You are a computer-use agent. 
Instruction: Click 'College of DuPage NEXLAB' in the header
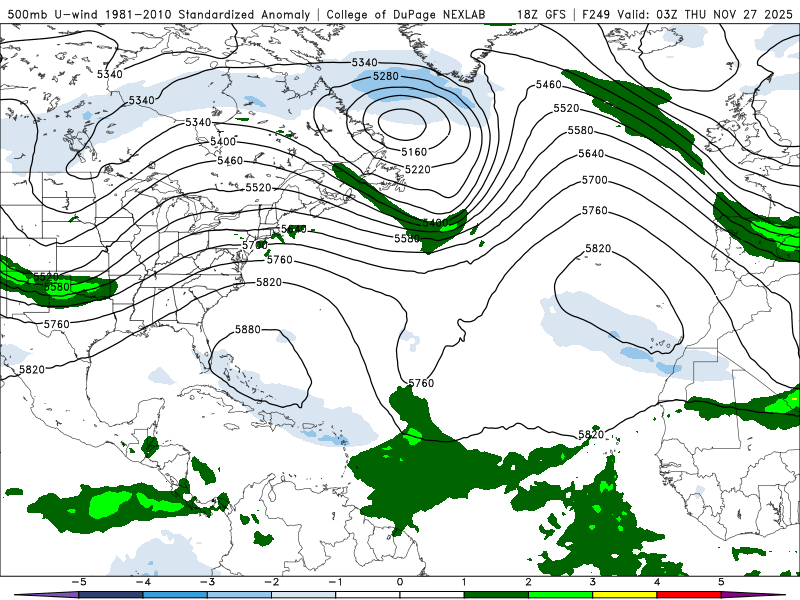406,14
